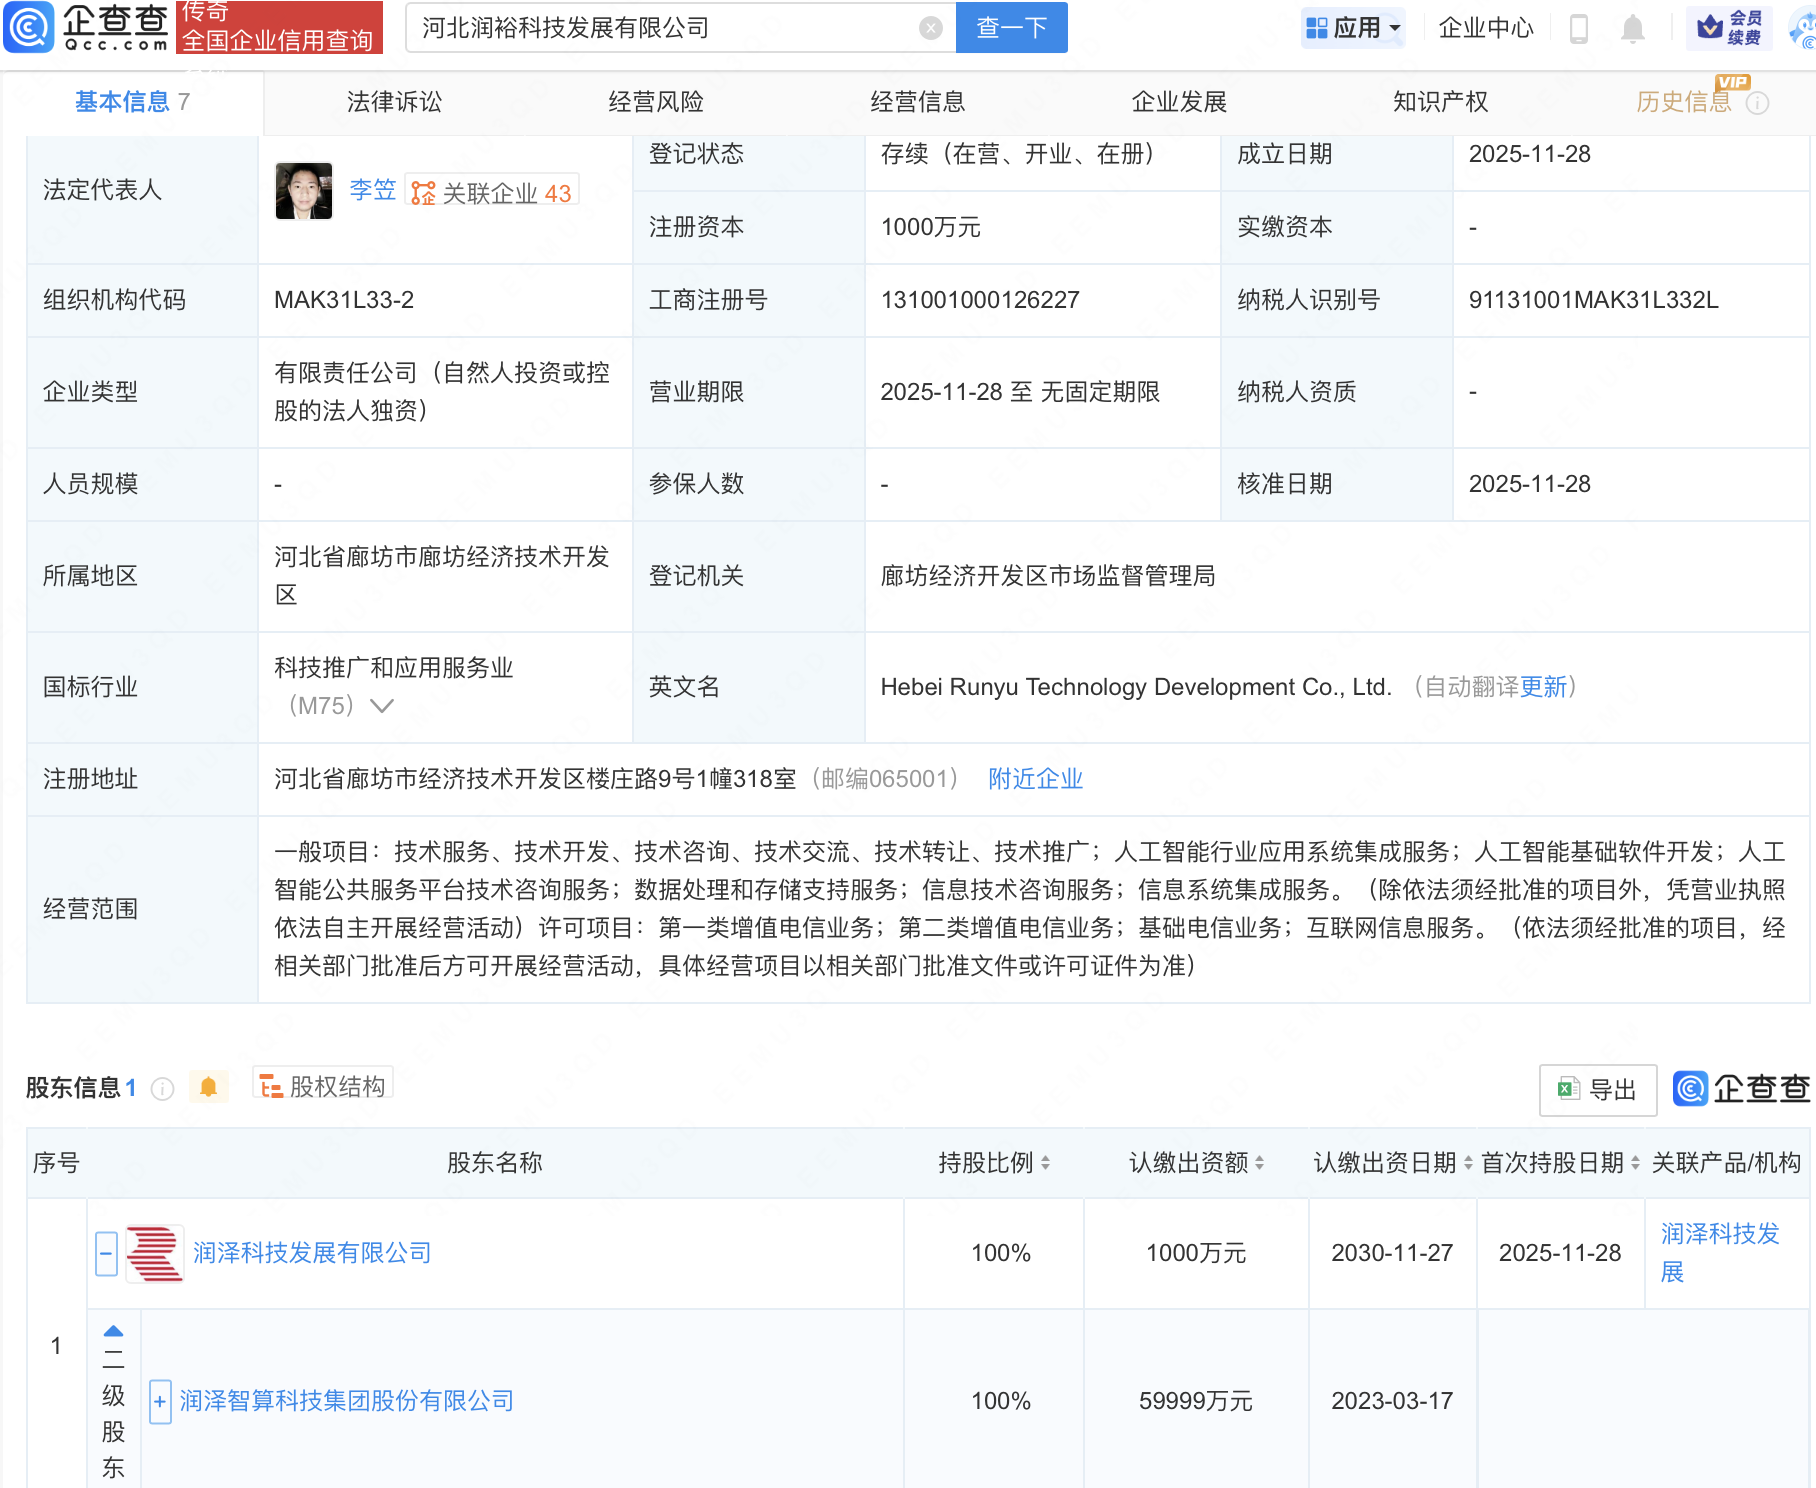
Task: Click the Qichacha logo icon
Action: (x=30, y=27)
